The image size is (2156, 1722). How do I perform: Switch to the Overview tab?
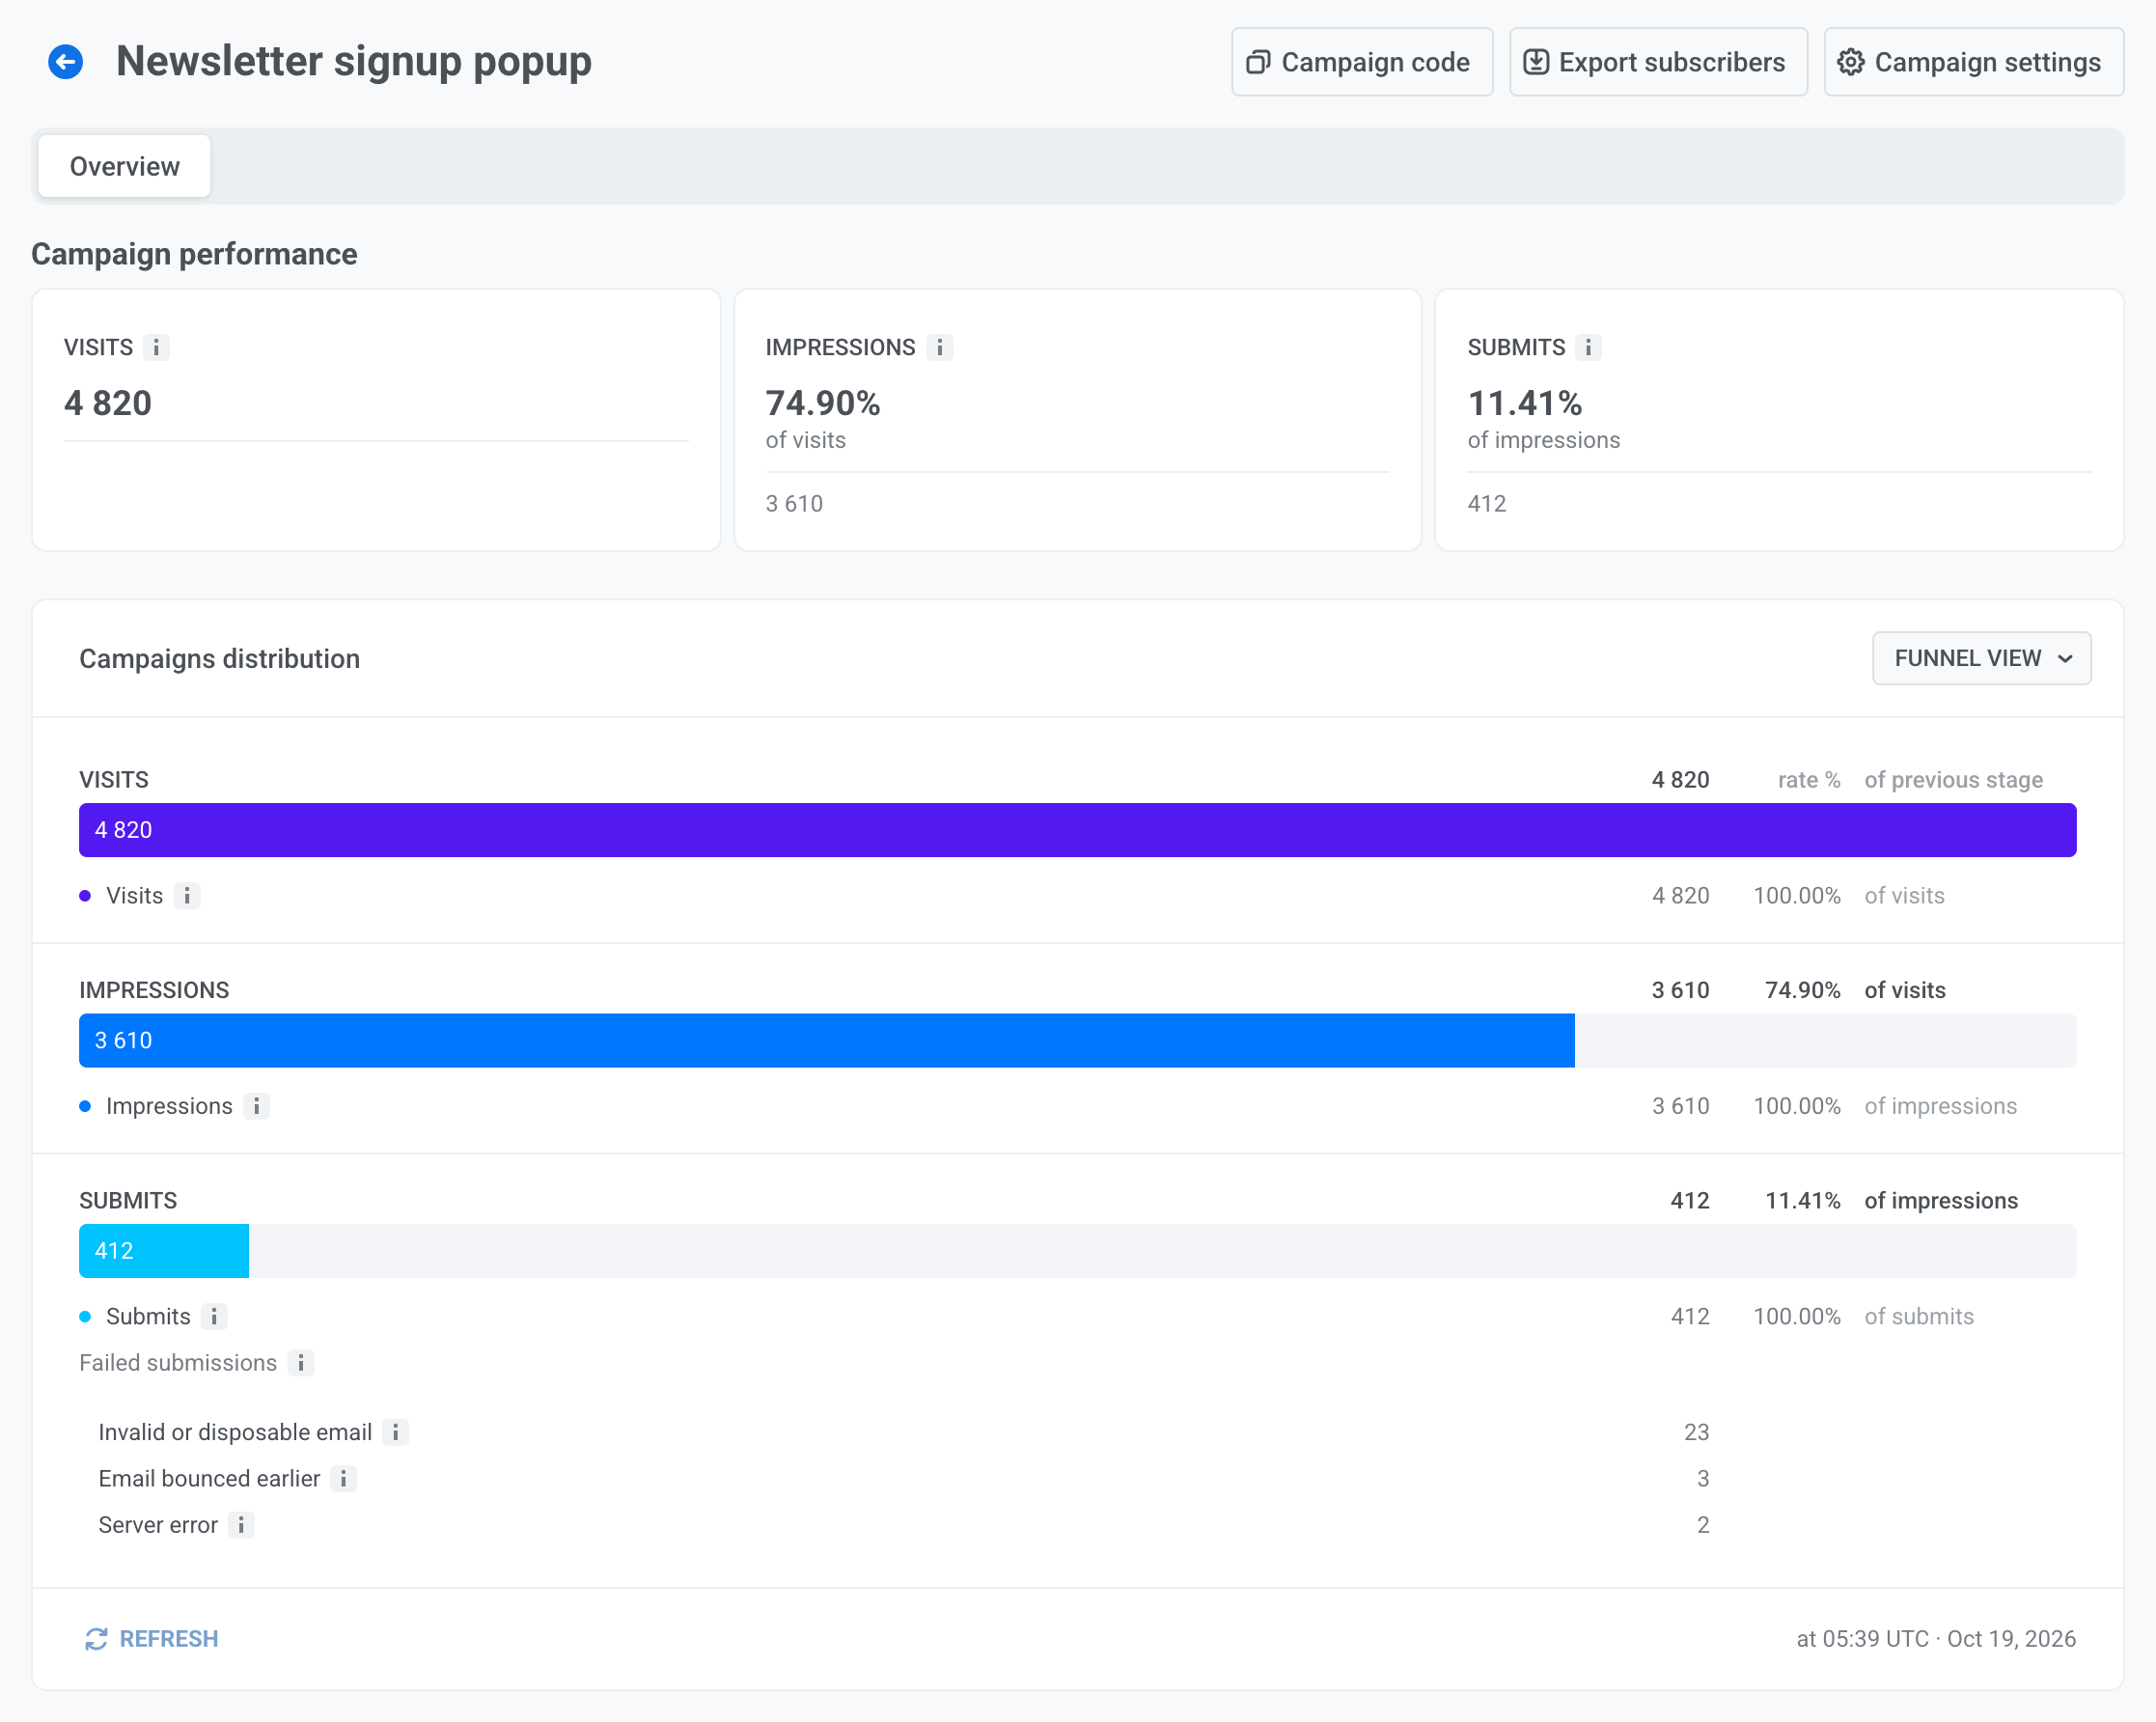click(x=124, y=166)
